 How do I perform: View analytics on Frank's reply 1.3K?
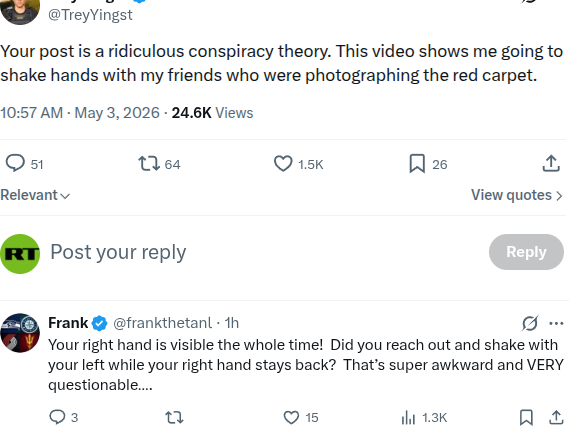424,417
